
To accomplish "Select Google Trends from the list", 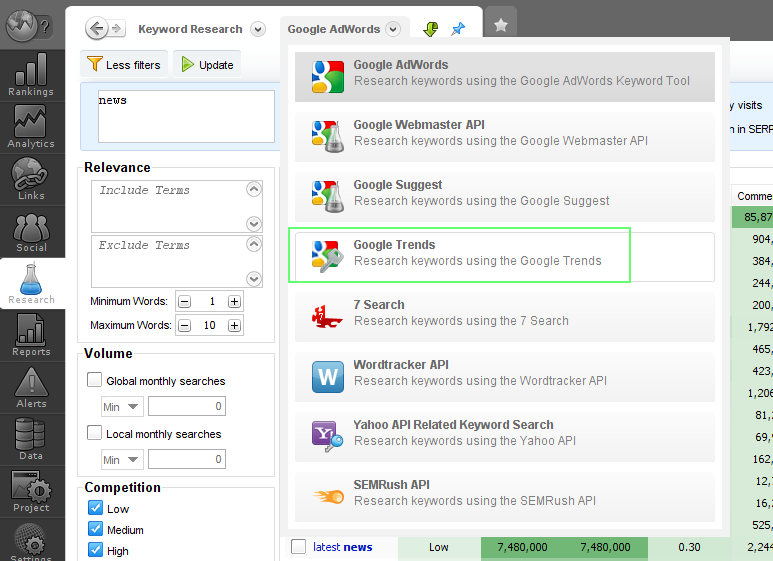I will click(505, 257).
